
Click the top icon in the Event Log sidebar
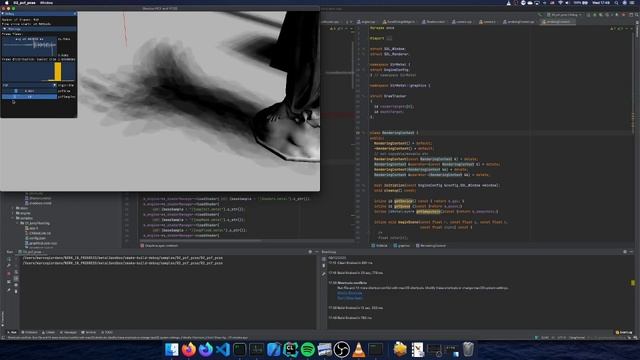tap(324, 259)
